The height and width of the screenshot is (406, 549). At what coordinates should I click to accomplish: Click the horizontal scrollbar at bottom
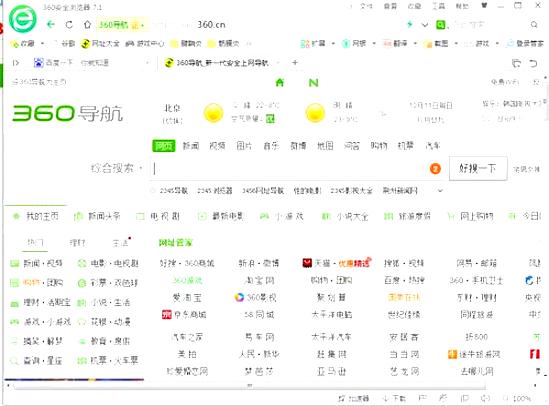click(249, 386)
